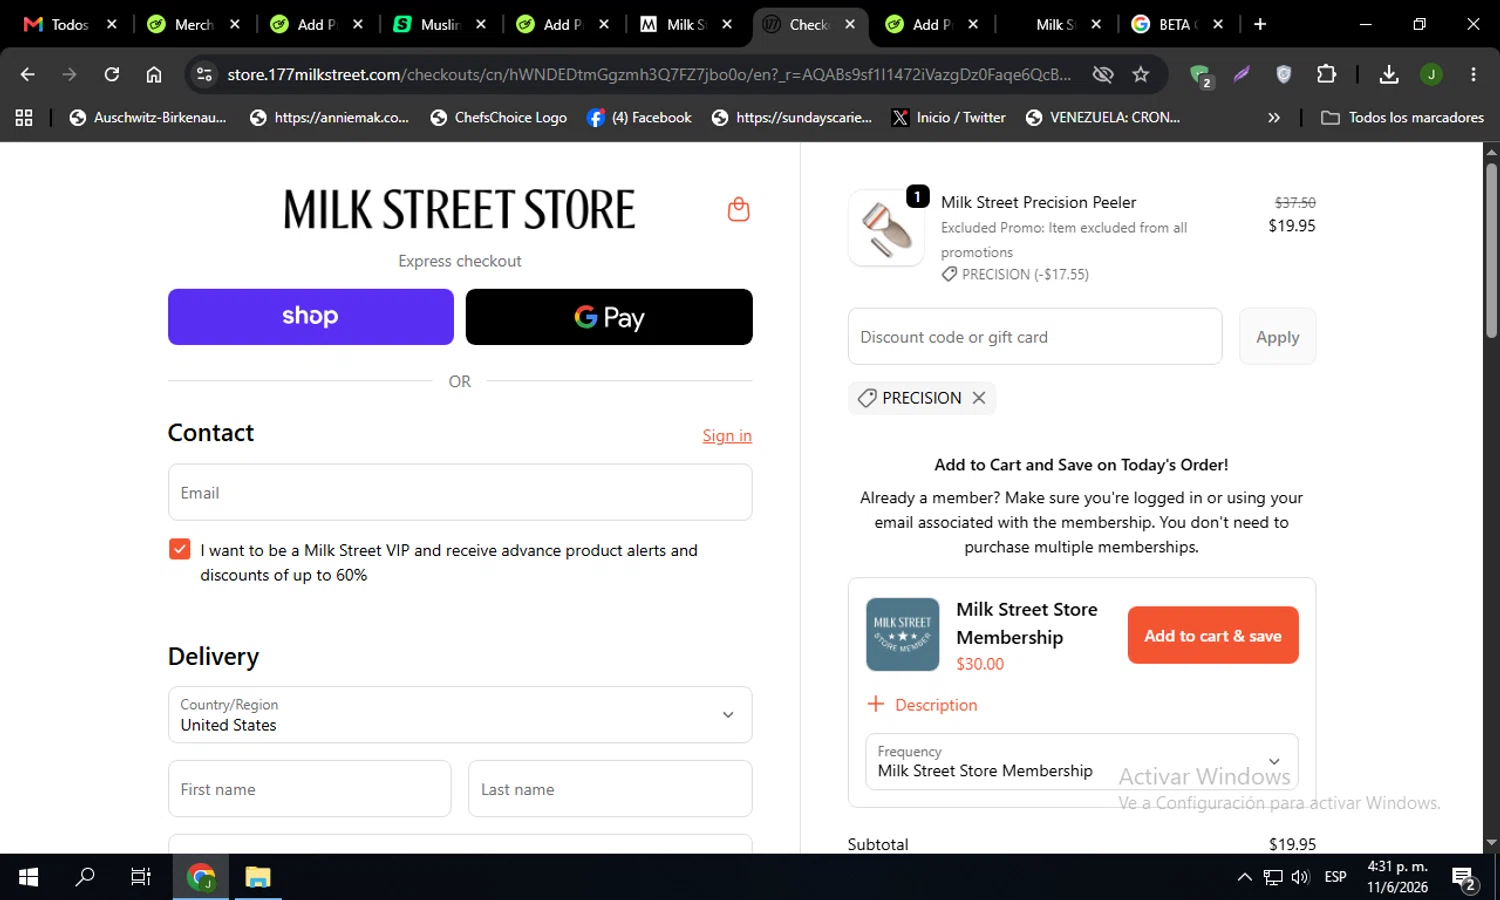
Task: Show more bookmarks with double chevron
Action: coord(1273,118)
